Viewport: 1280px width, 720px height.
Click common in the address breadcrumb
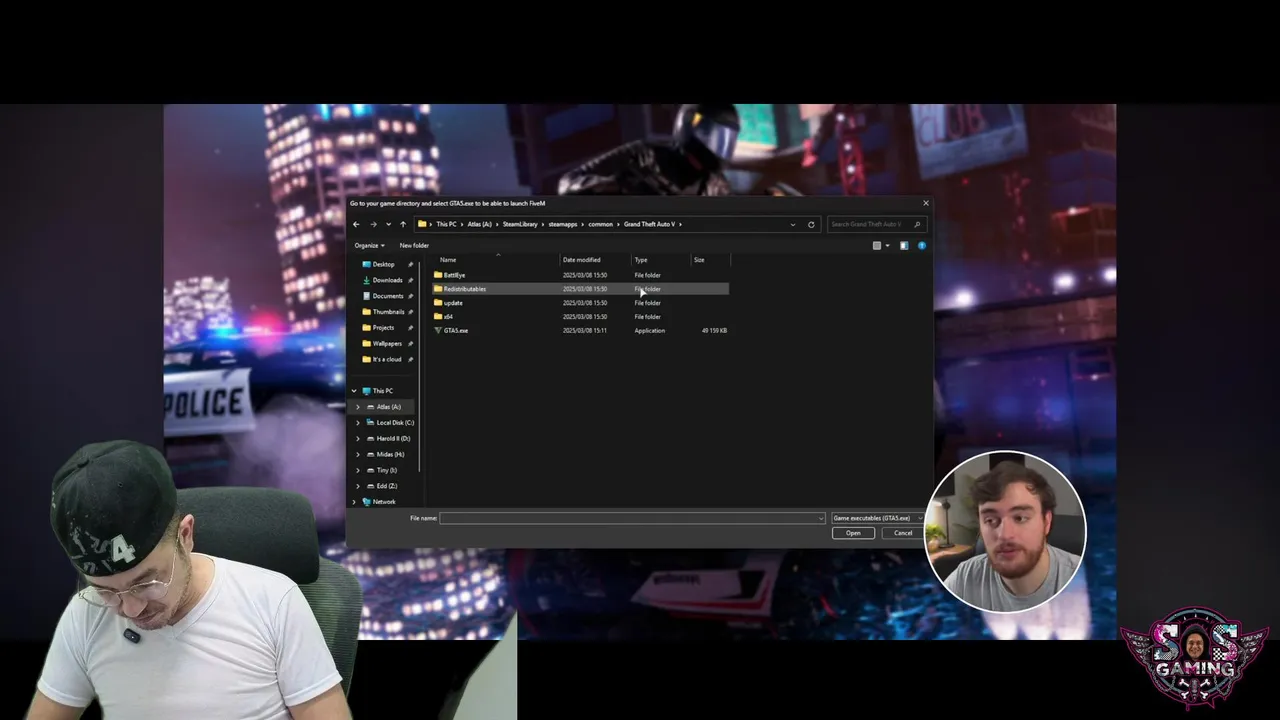600,224
